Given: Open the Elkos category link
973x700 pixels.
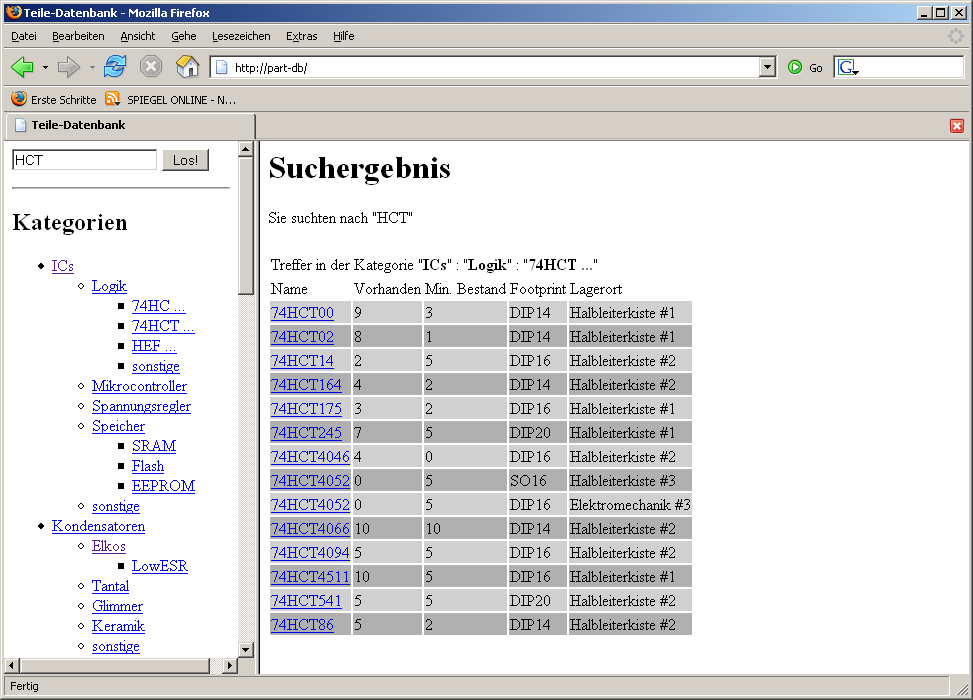Looking at the screenshot, I should click(x=109, y=546).
